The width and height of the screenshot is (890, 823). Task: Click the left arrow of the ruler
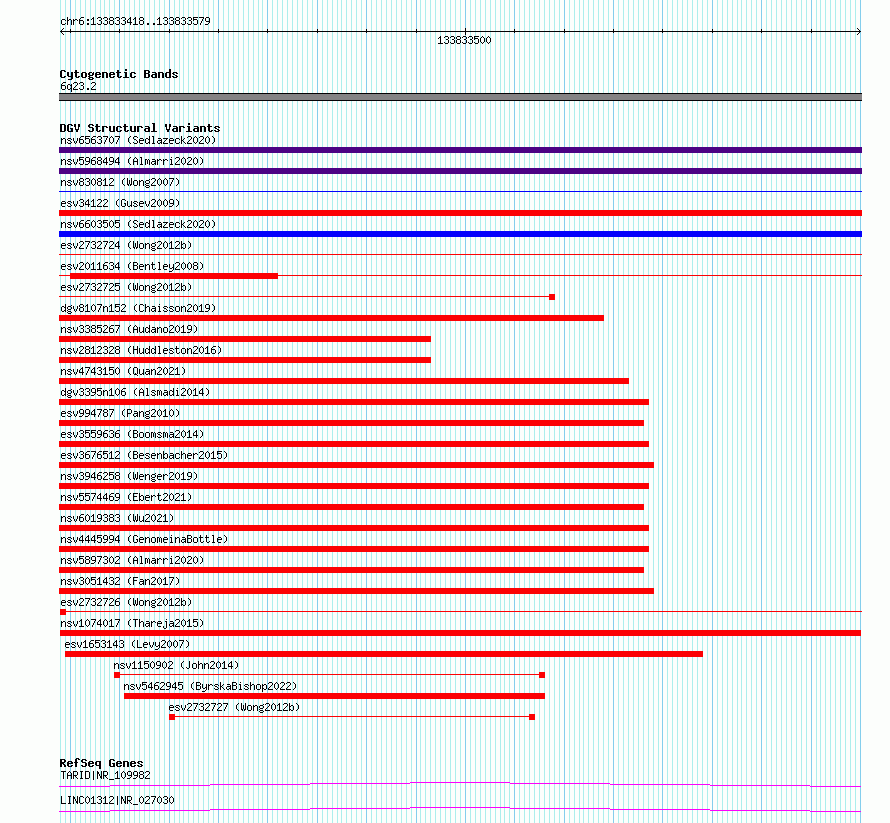pos(62,32)
